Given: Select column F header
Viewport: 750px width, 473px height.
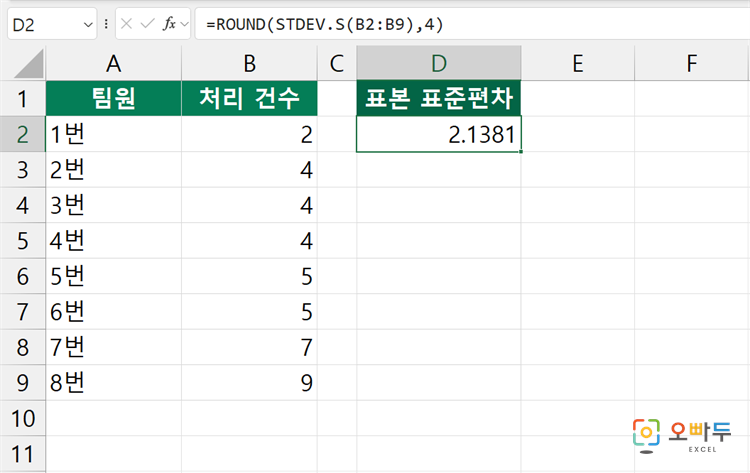Looking at the screenshot, I should 692,63.
